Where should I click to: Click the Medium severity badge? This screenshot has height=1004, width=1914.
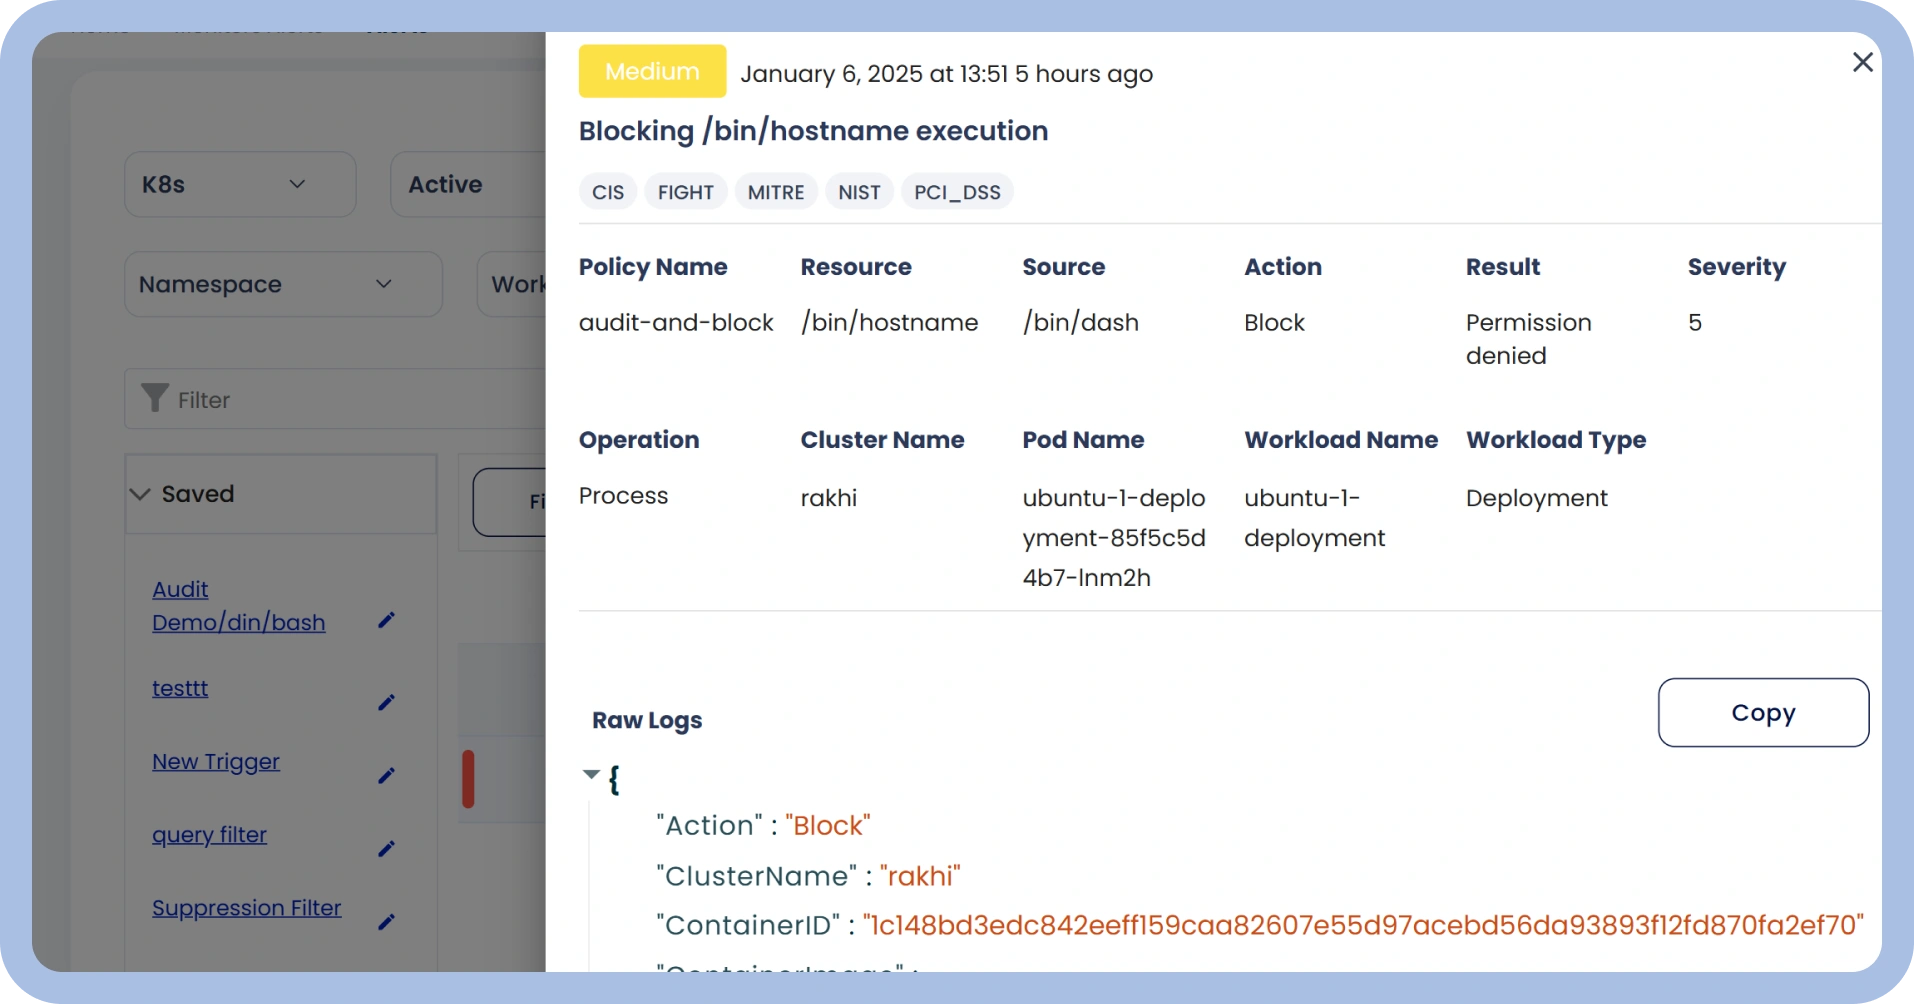click(x=652, y=71)
